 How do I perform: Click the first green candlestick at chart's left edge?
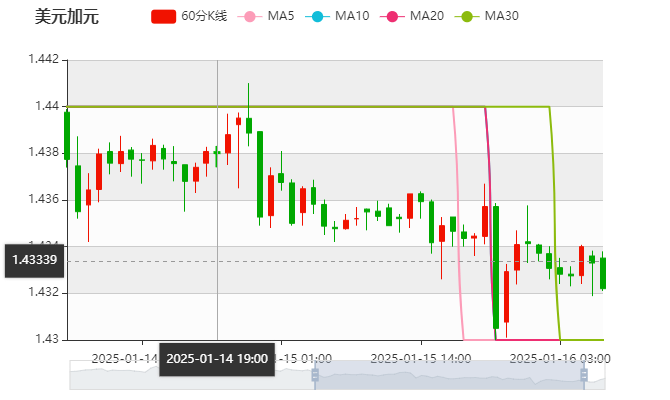[67, 135]
